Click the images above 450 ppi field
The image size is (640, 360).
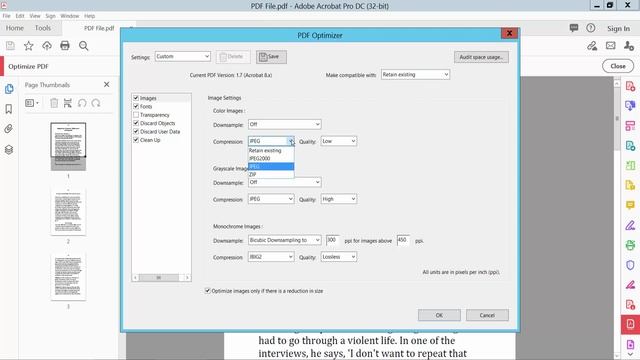(x=403, y=240)
